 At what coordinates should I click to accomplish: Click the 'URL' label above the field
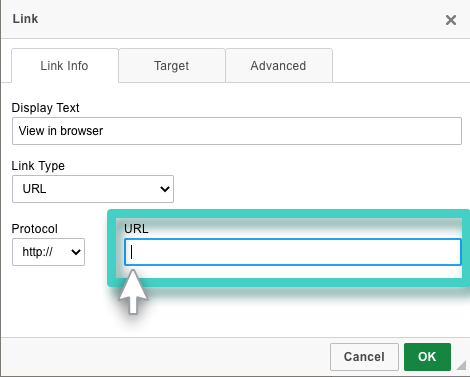click(x=136, y=229)
